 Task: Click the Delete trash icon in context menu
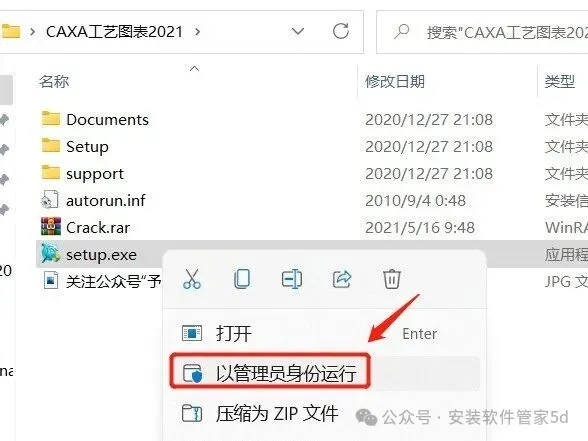pos(392,279)
